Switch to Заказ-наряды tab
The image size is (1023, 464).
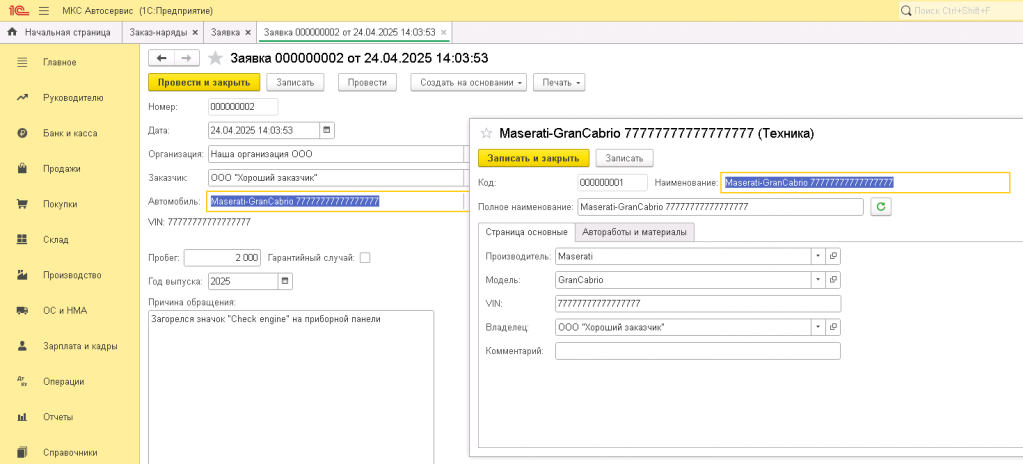157,32
